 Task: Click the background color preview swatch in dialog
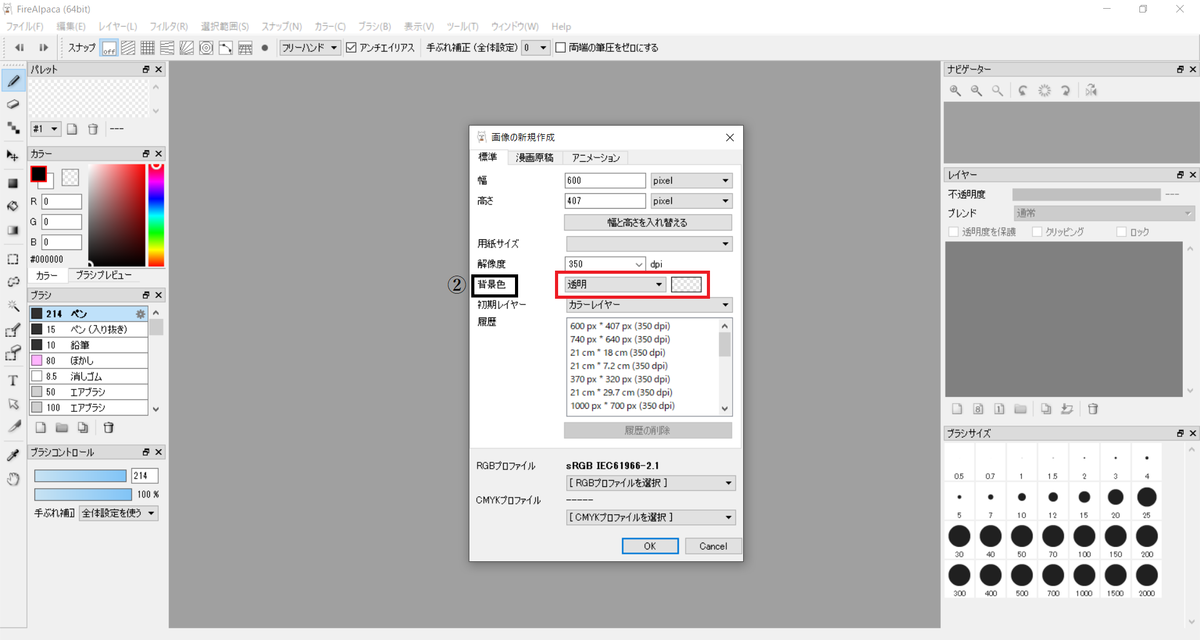686,284
